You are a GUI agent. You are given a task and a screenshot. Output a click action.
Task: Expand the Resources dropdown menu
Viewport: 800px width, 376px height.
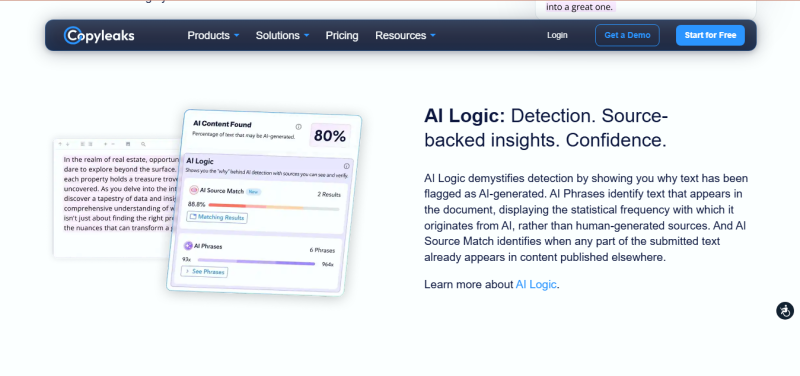point(406,35)
